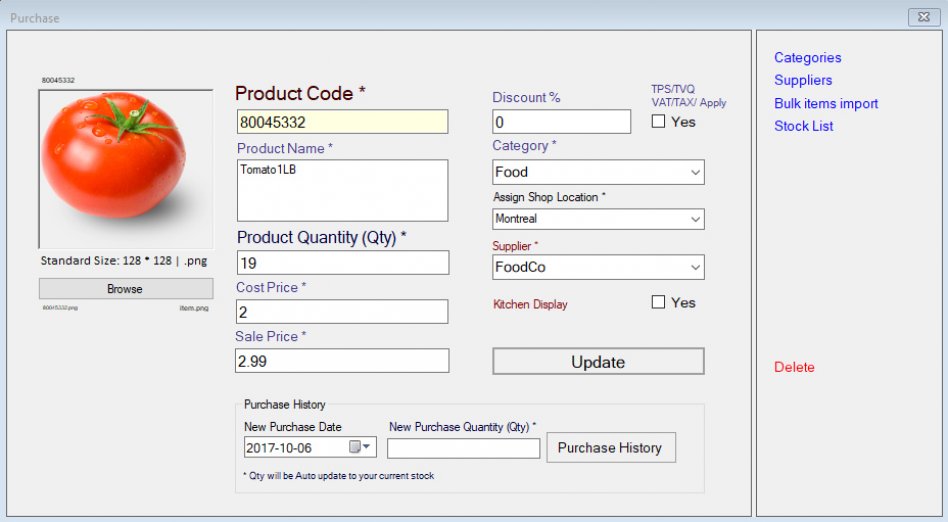
Task: Focus the New Purchase Quantity field
Action: point(463,448)
